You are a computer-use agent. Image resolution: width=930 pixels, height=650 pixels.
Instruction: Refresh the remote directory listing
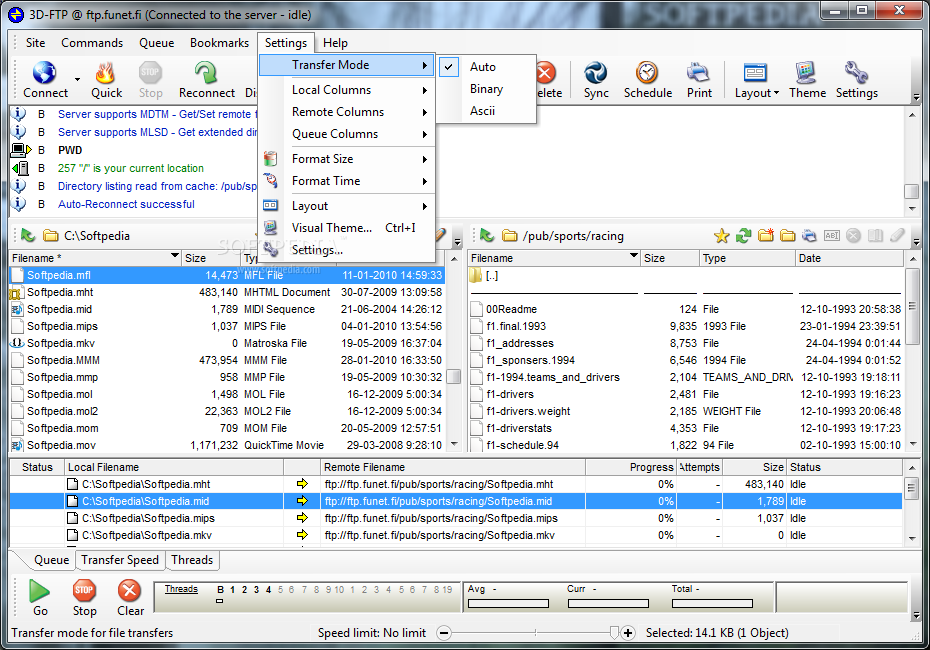[x=743, y=236]
